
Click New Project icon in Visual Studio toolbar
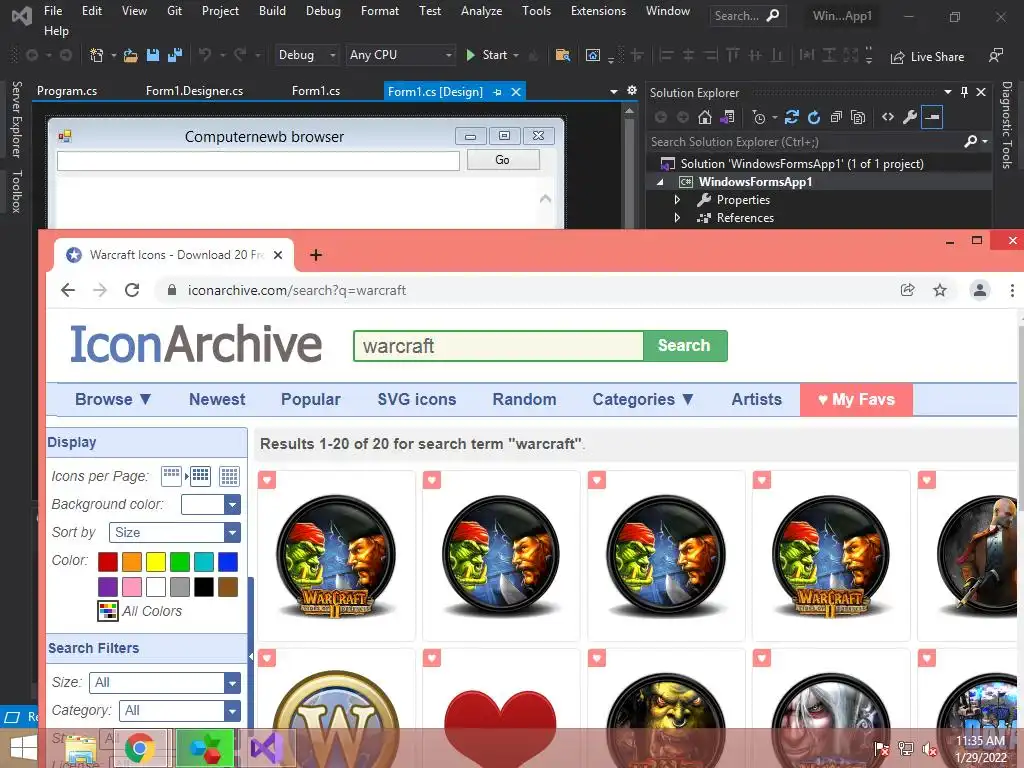(x=97, y=56)
